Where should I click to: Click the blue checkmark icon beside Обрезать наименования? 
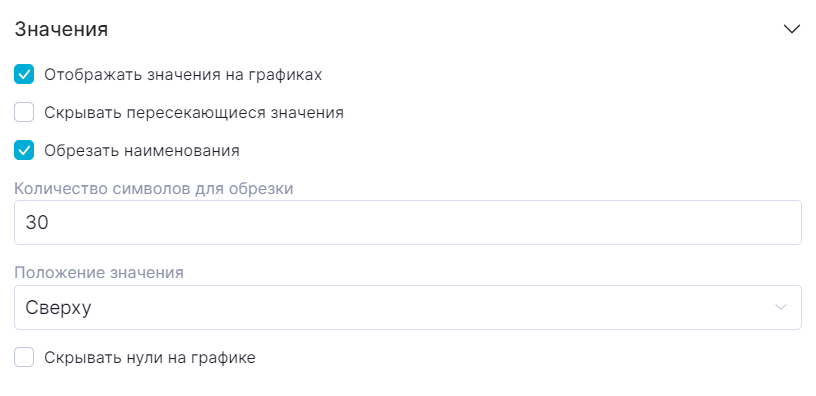(24, 150)
